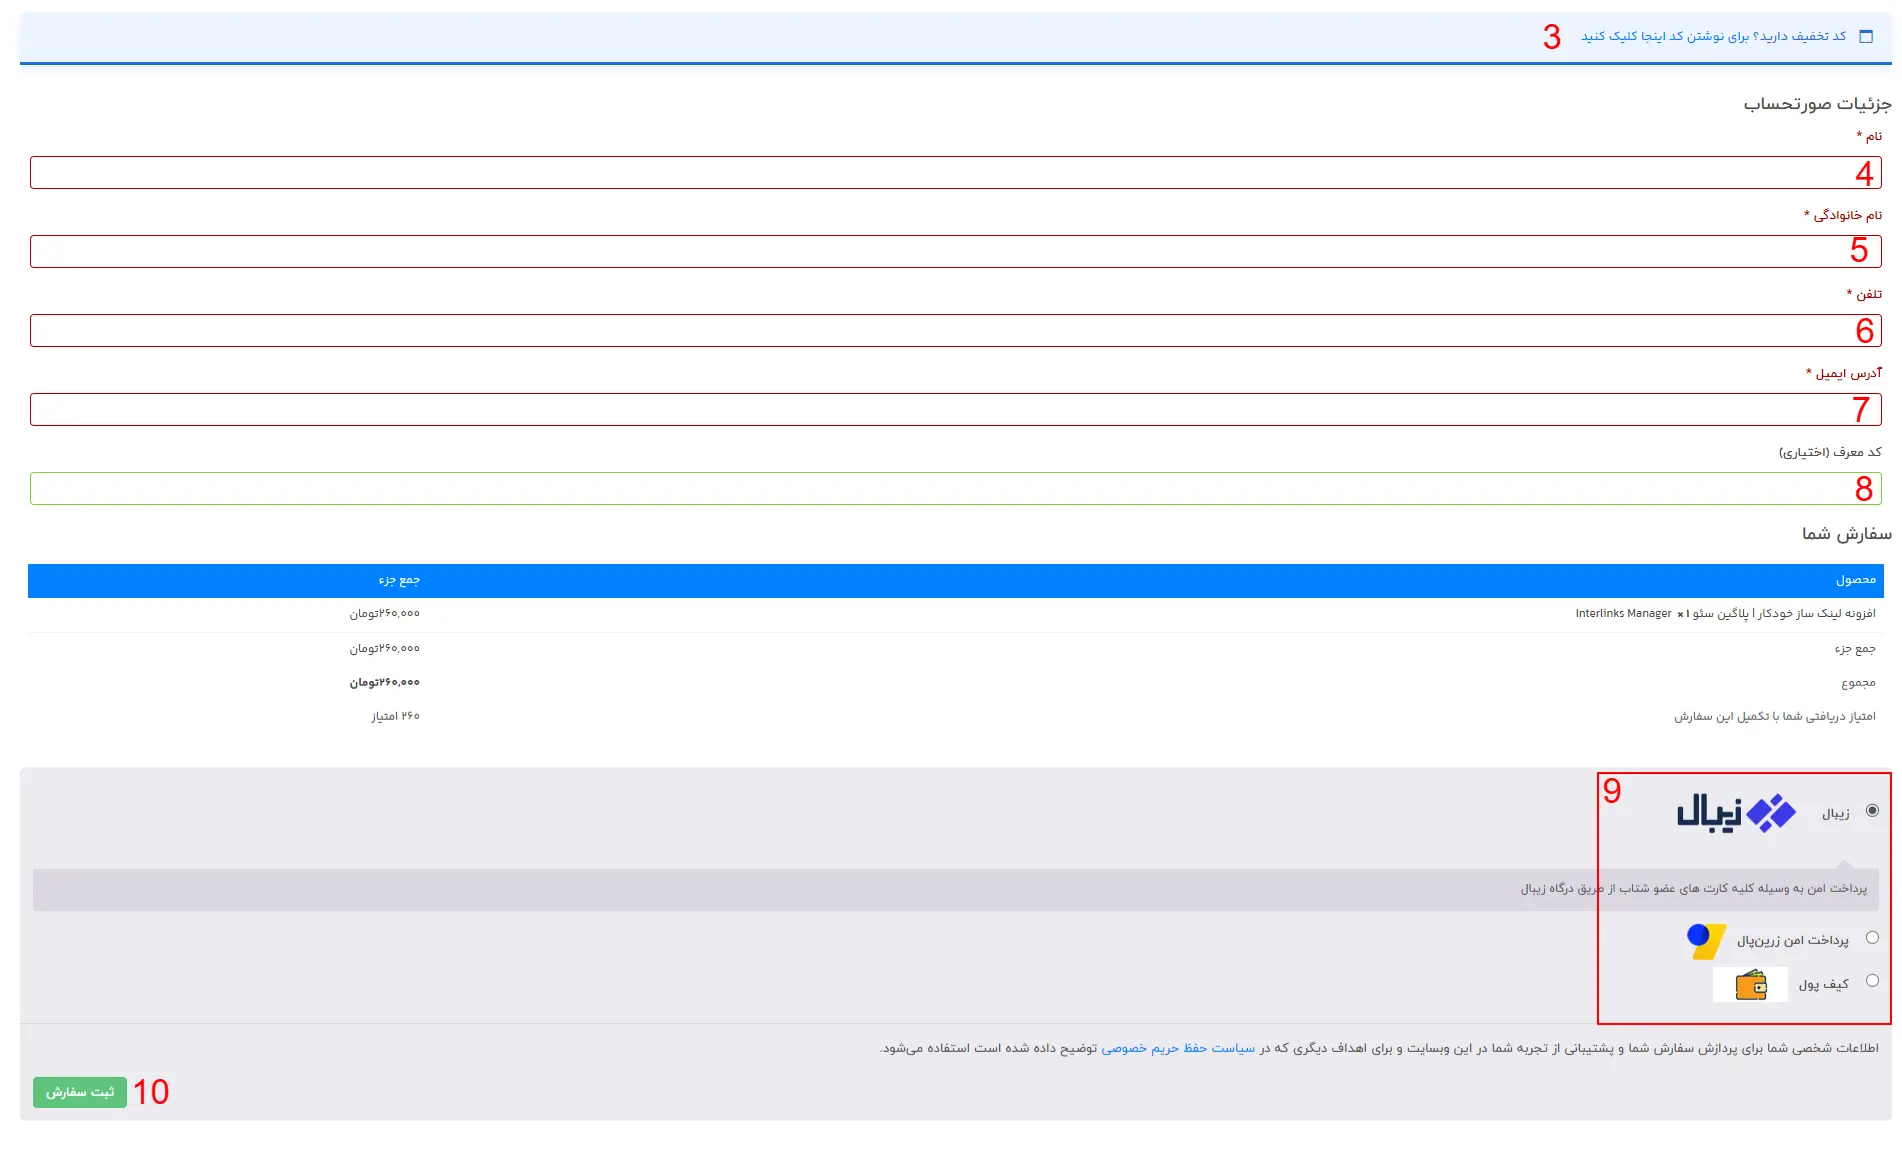Image resolution: width=1902 pixels, height=1152 pixels.
Task: Select the wallet (کیف پول) payment radio
Action: pos(1872,981)
